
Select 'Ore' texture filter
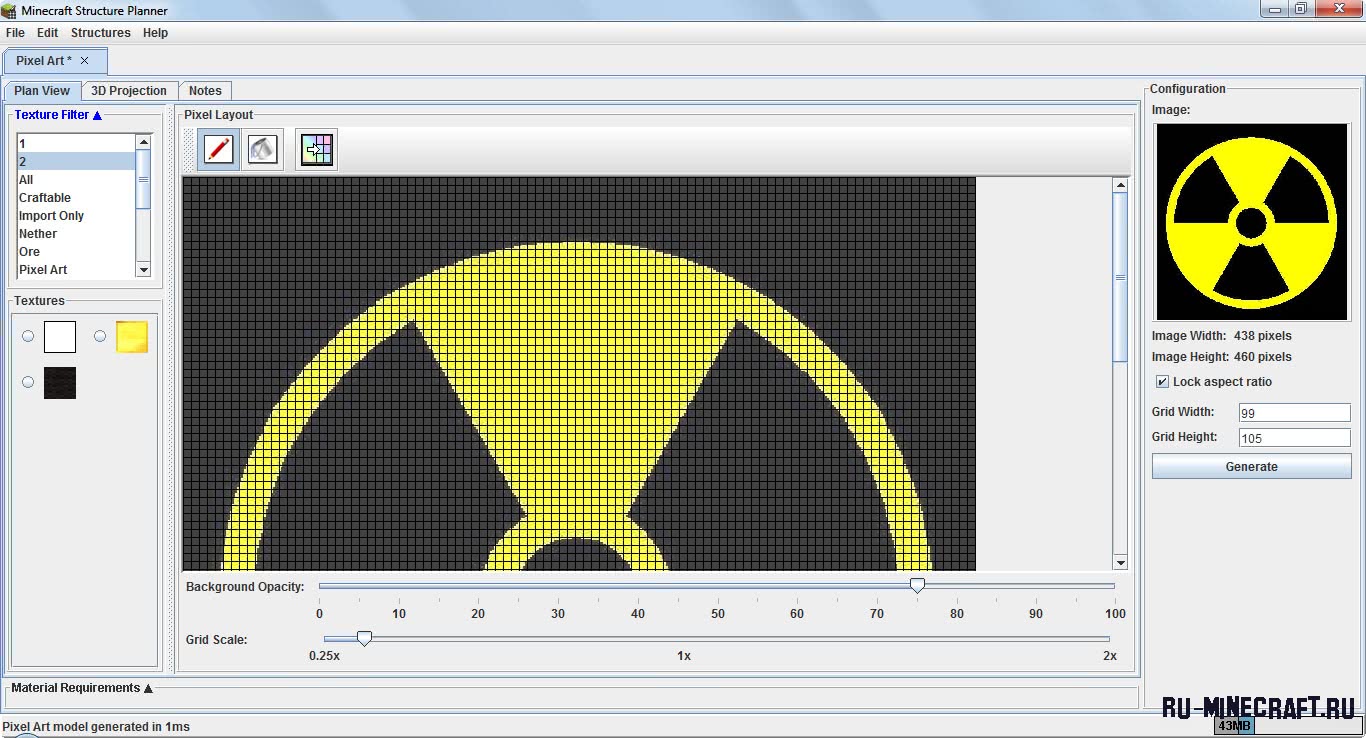[x=76, y=252]
